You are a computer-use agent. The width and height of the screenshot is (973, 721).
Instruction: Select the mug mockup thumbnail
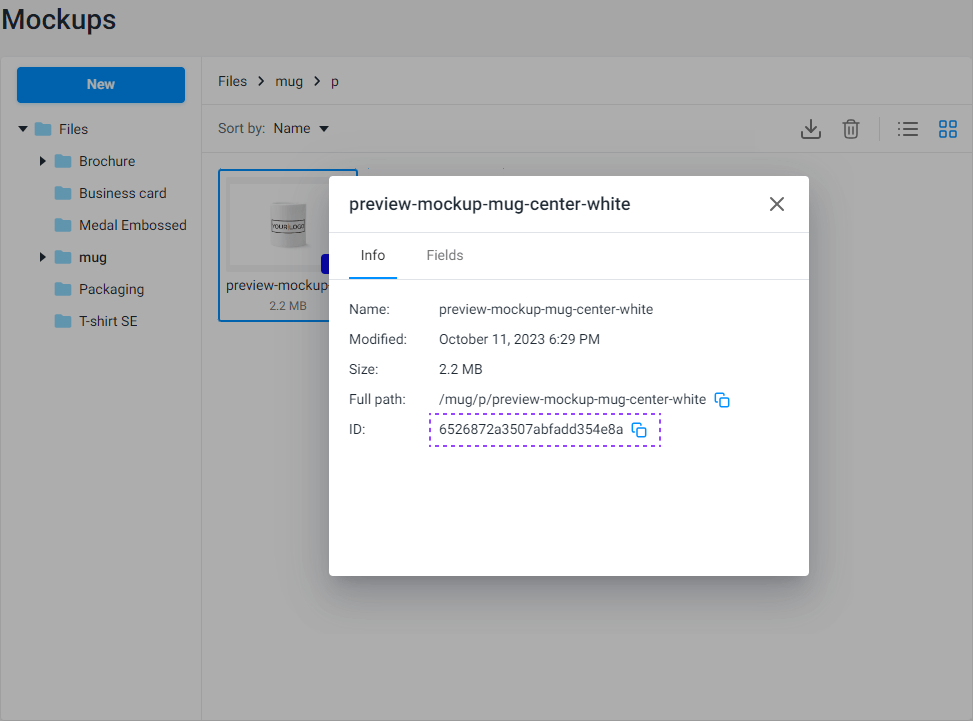(279, 225)
